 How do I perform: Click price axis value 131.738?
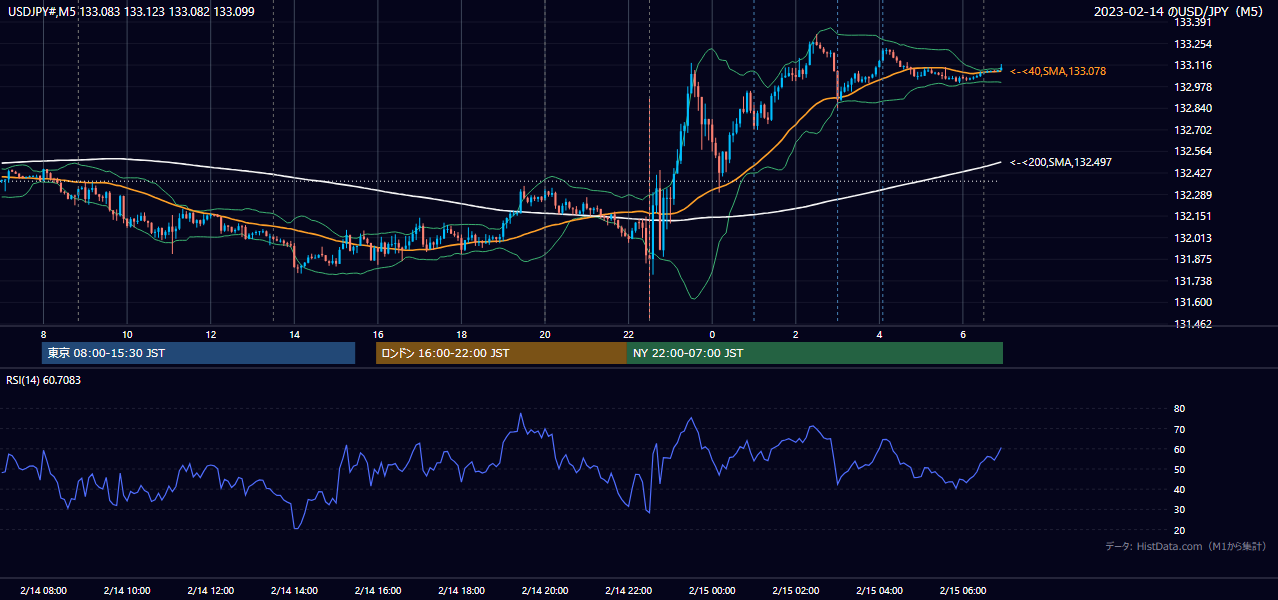coord(1193,282)
